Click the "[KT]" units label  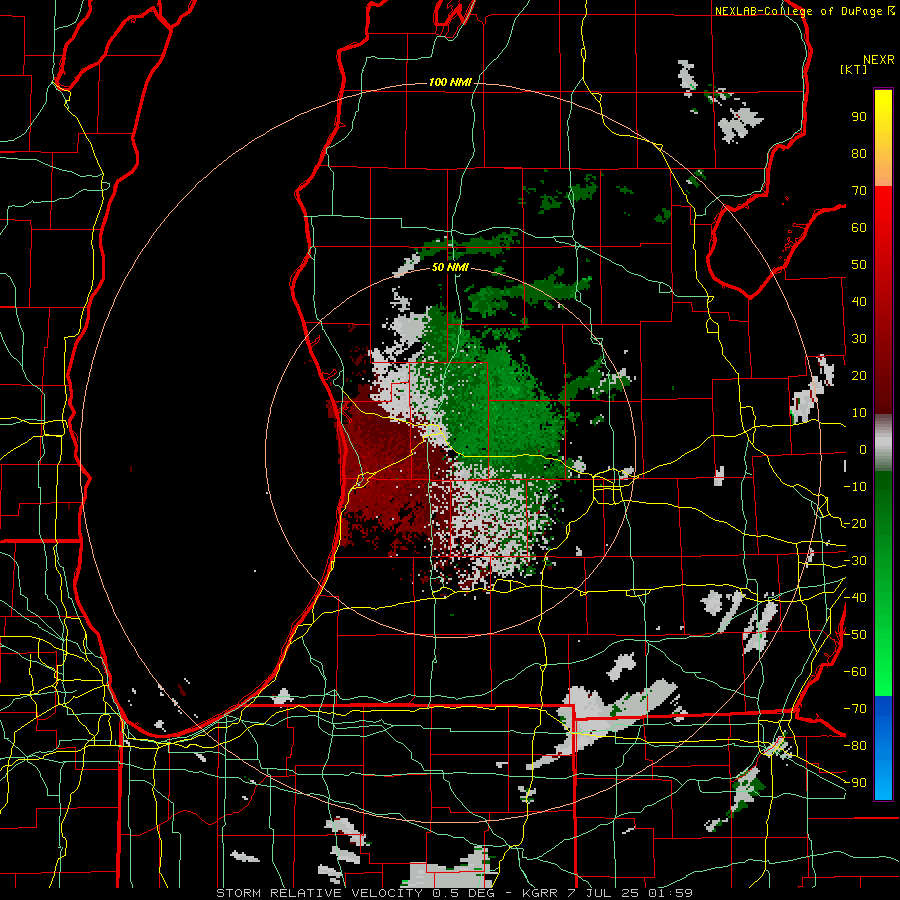point(854,69)
